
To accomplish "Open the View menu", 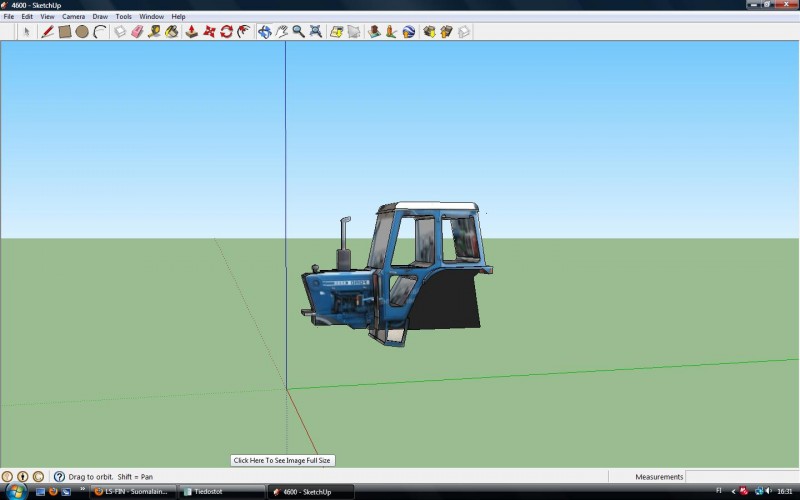I will tap(47, 16).
